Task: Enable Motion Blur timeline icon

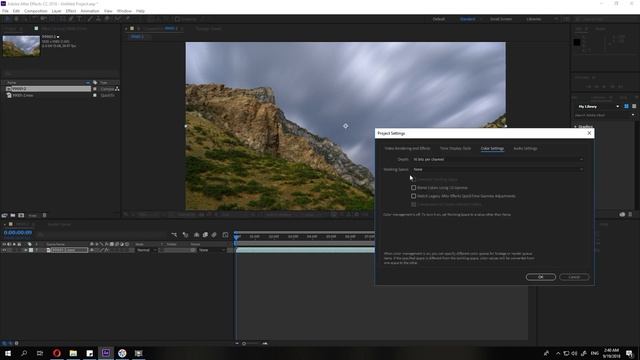Action: [x=214, y=235]
